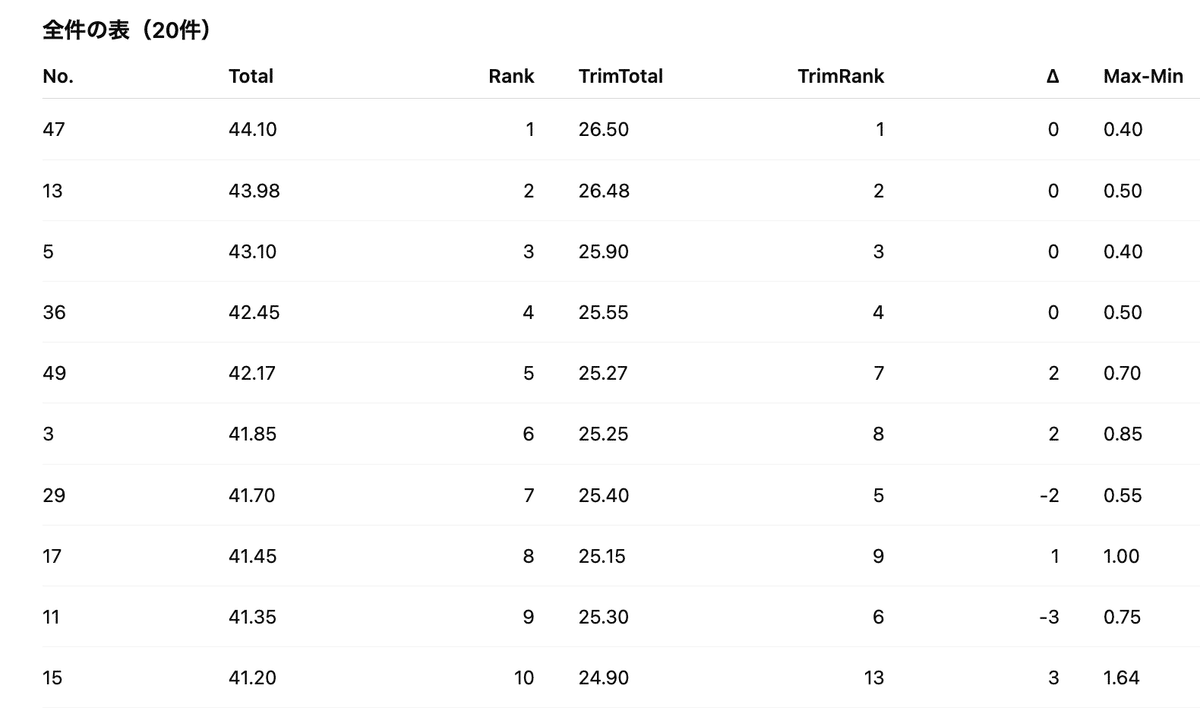Select the No. 29 cell
This screenshot has width=1200, height=717.
coord(54,496)
